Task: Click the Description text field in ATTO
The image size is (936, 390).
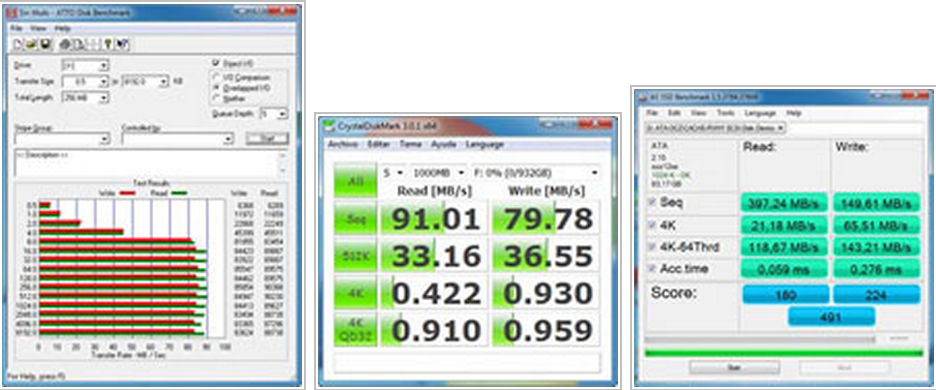Action: [146, 164]
